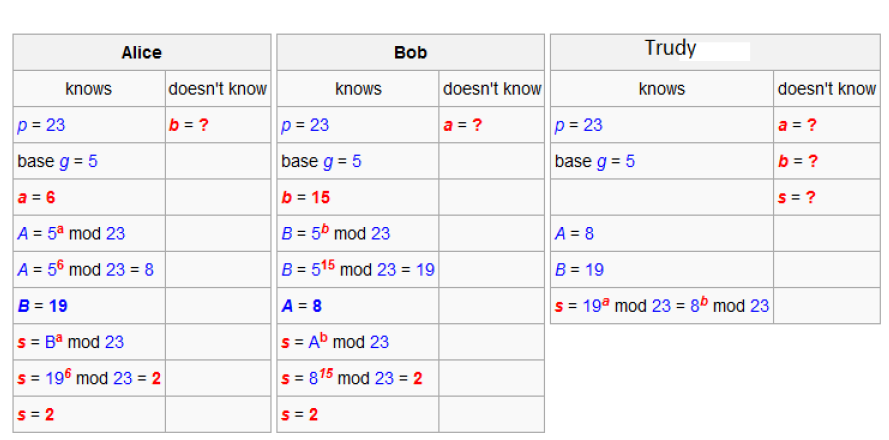
Task: Select Alice's secret value a = 6 cell
Action: click(x=37, y=197)
